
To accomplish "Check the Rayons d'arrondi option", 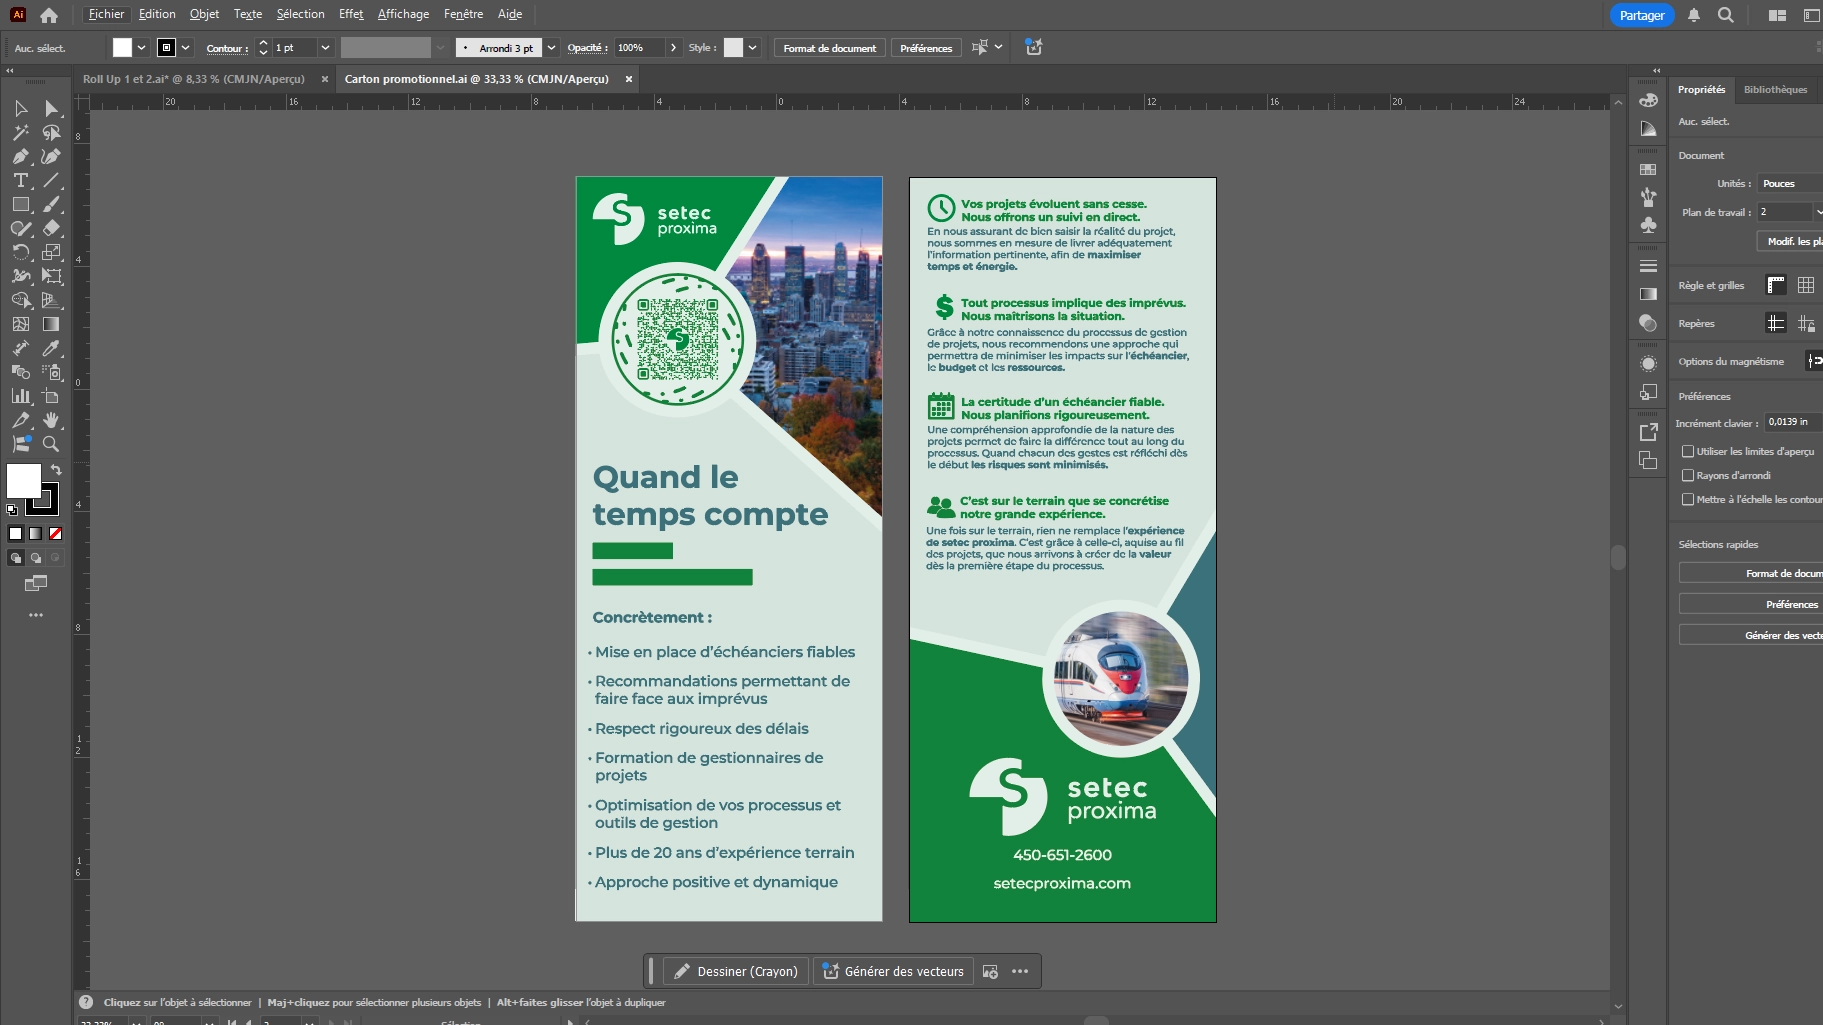I will click(x=1688, y=476).
